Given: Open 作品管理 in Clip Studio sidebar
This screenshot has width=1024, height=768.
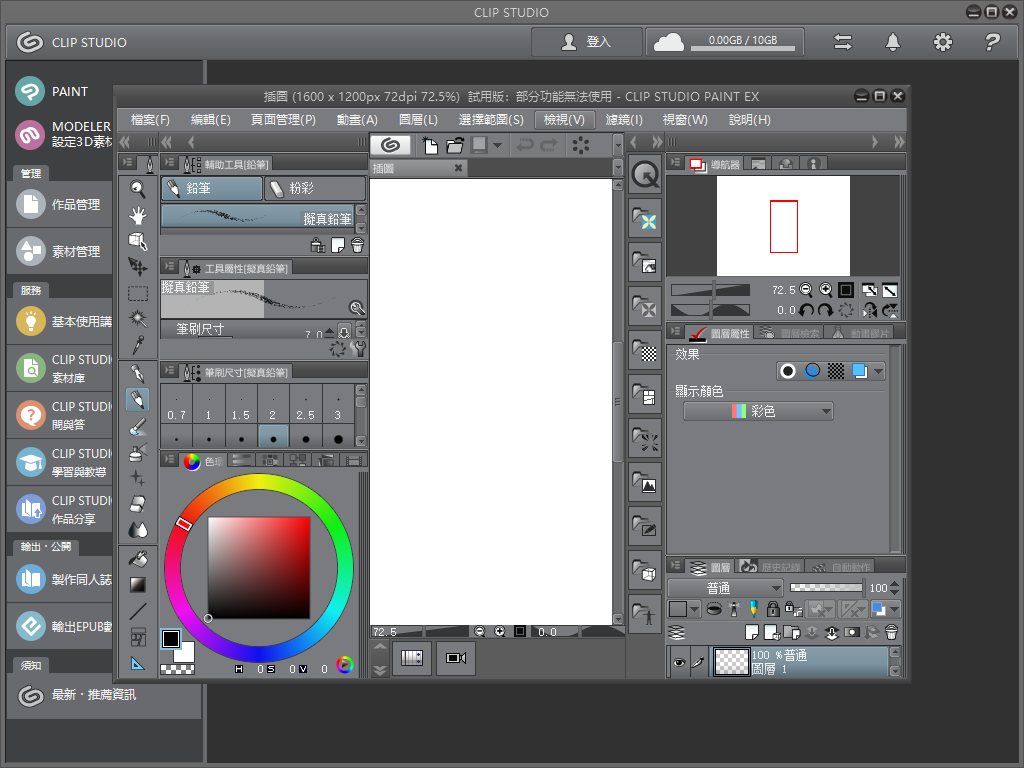Looking at the screenshot, I should coord(59,204).
